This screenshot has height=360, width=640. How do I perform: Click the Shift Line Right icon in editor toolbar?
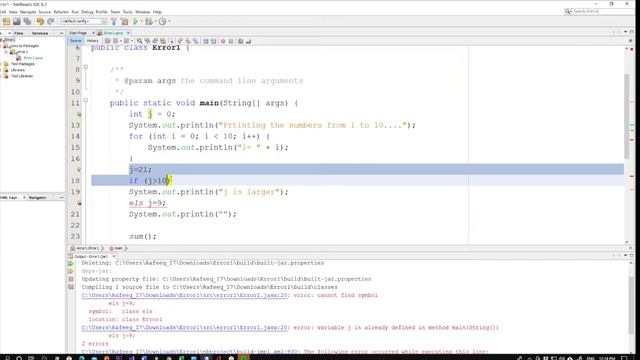click(x=213, y=41)
